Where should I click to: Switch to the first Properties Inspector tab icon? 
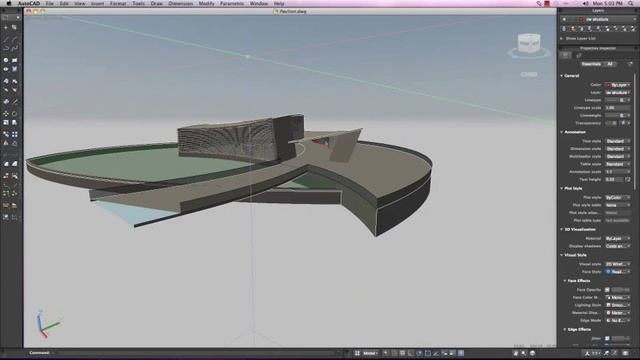(x=566, y=55)
